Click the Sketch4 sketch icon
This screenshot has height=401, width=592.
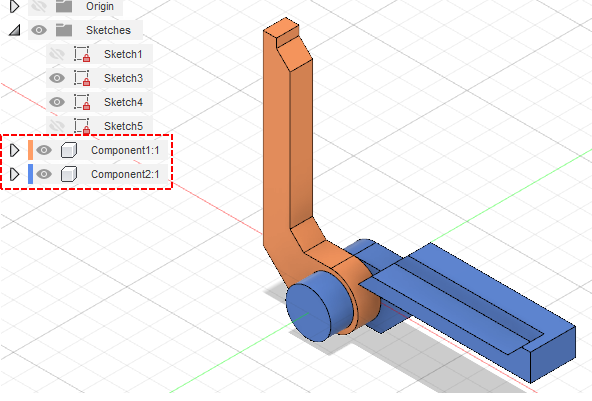[x=82, y=102]
